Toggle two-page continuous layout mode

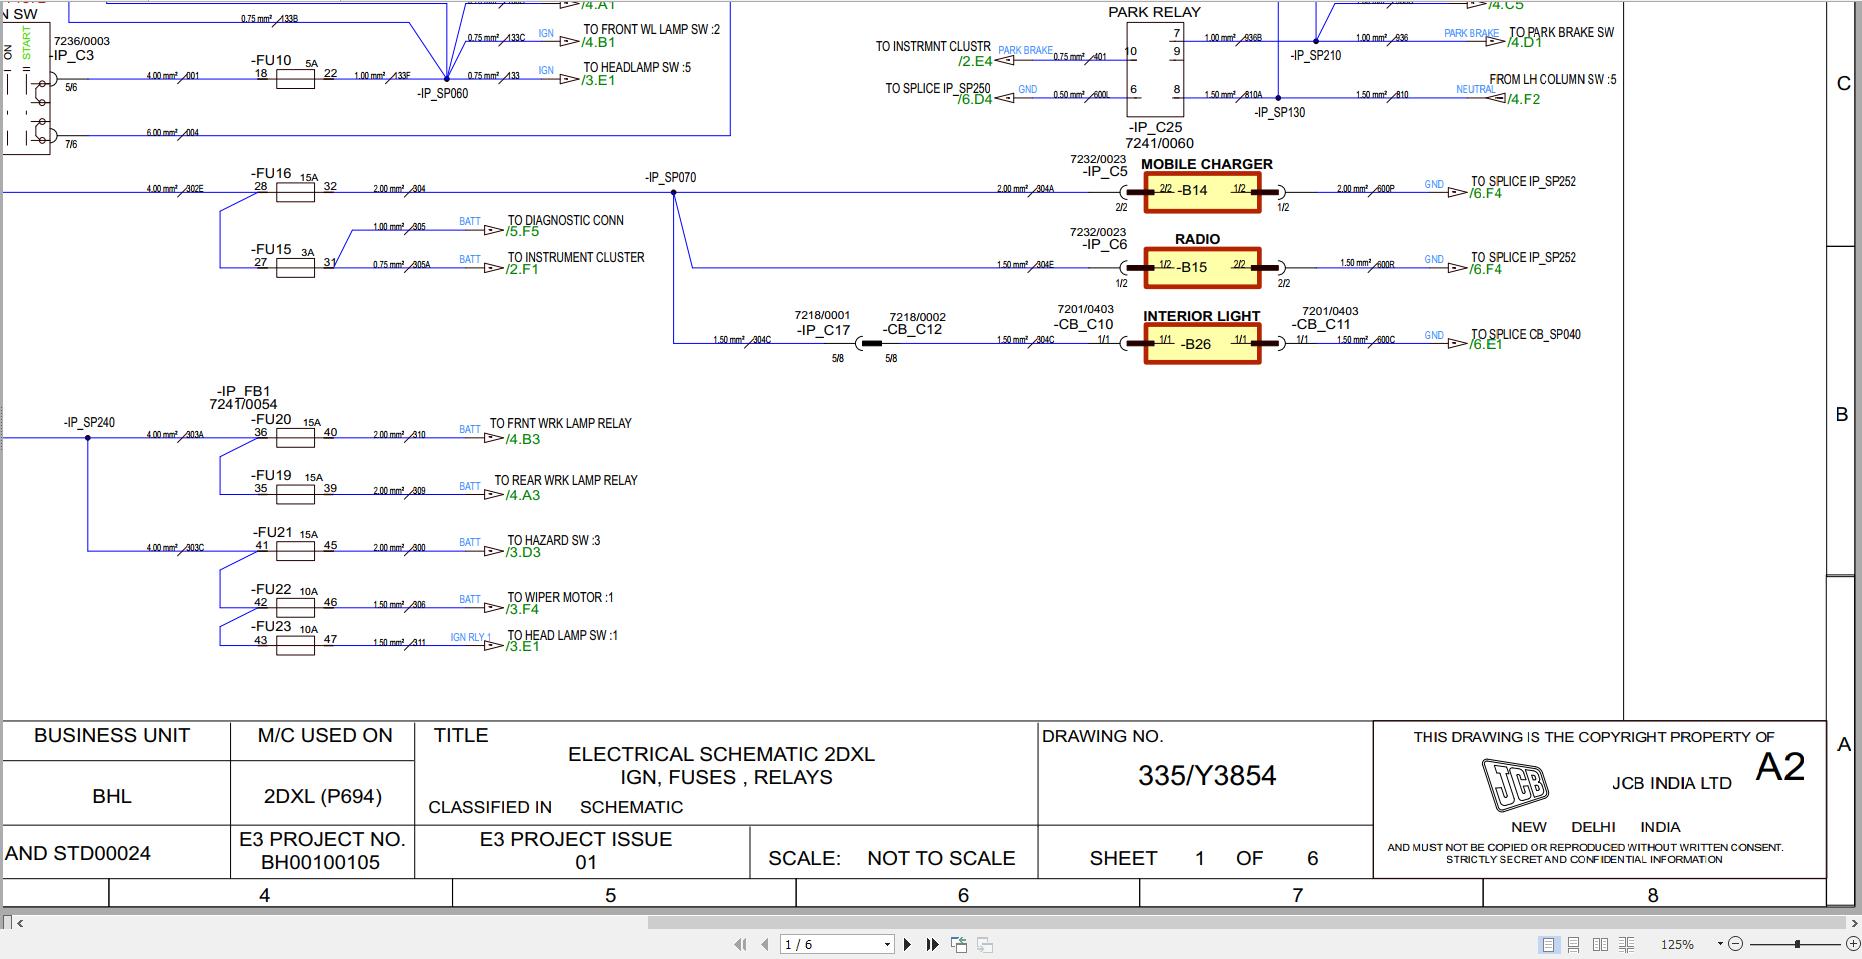click(1627, 943)
